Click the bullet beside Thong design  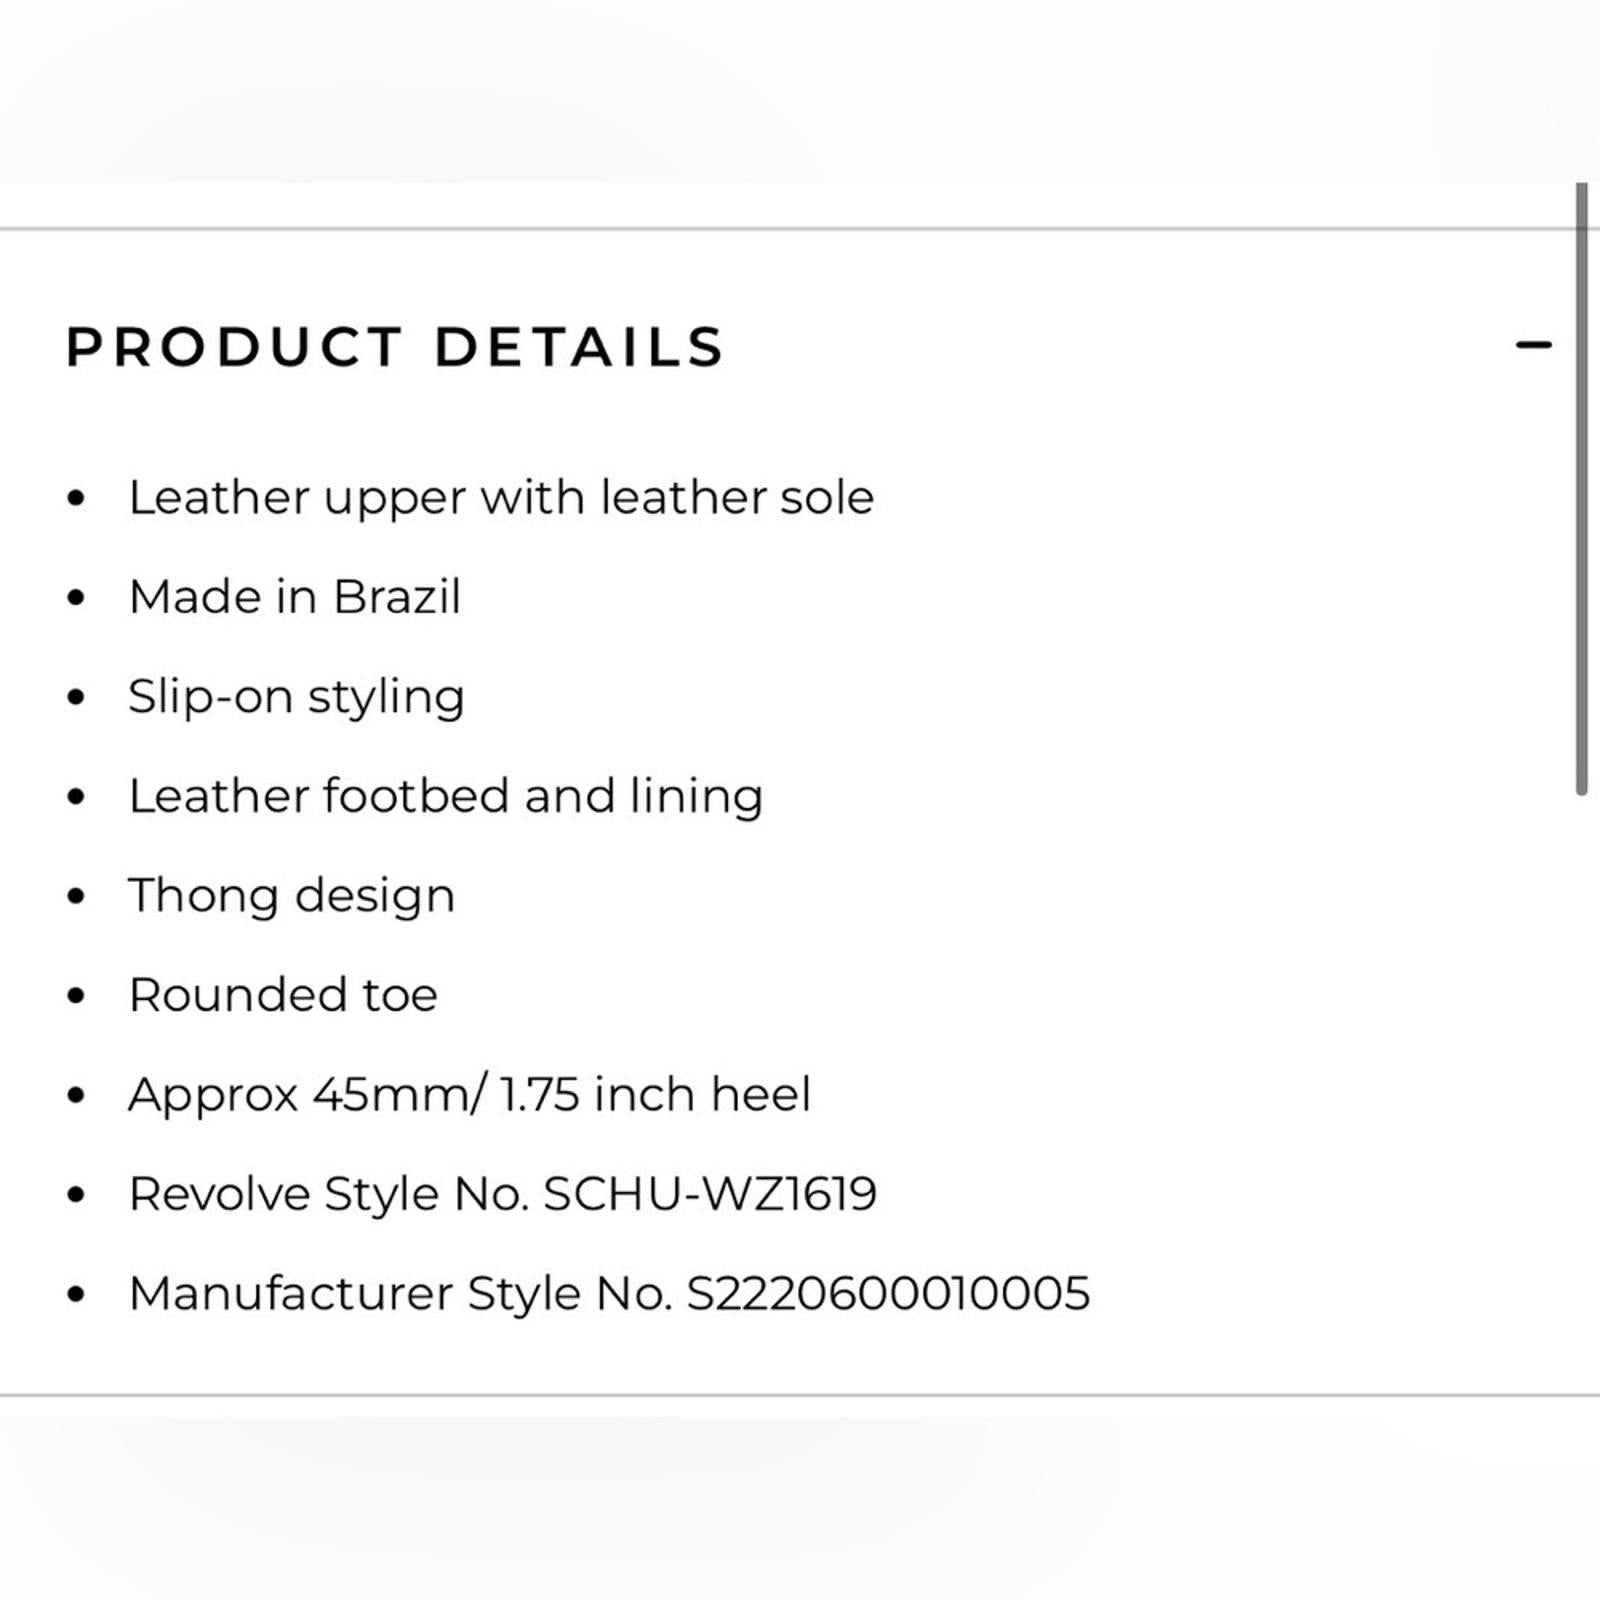click(75, 896)
